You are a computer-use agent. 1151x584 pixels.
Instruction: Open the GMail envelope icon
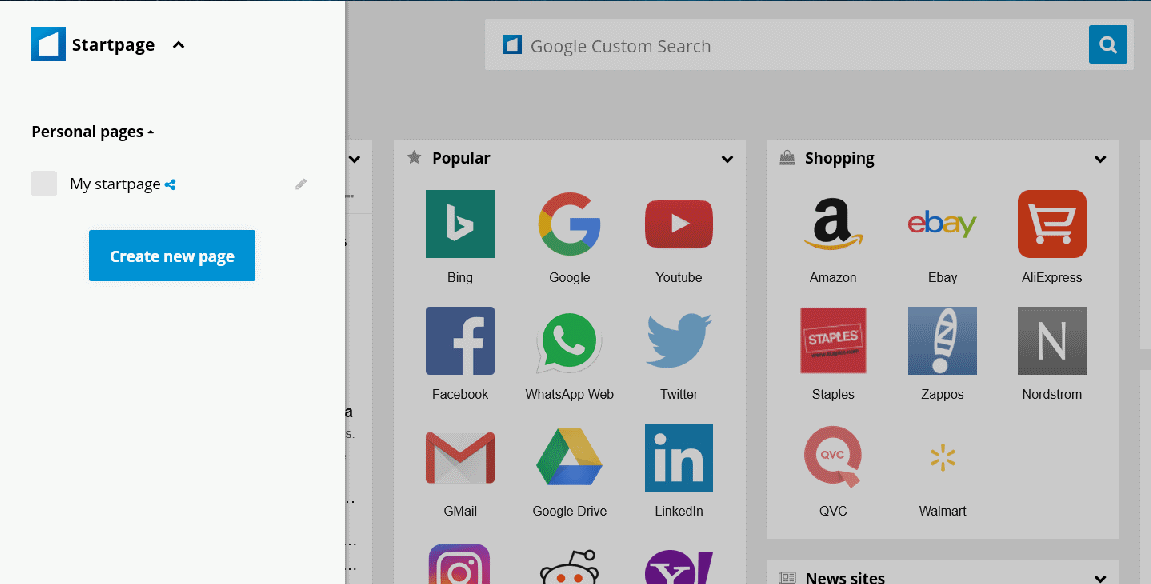point(460,458)
